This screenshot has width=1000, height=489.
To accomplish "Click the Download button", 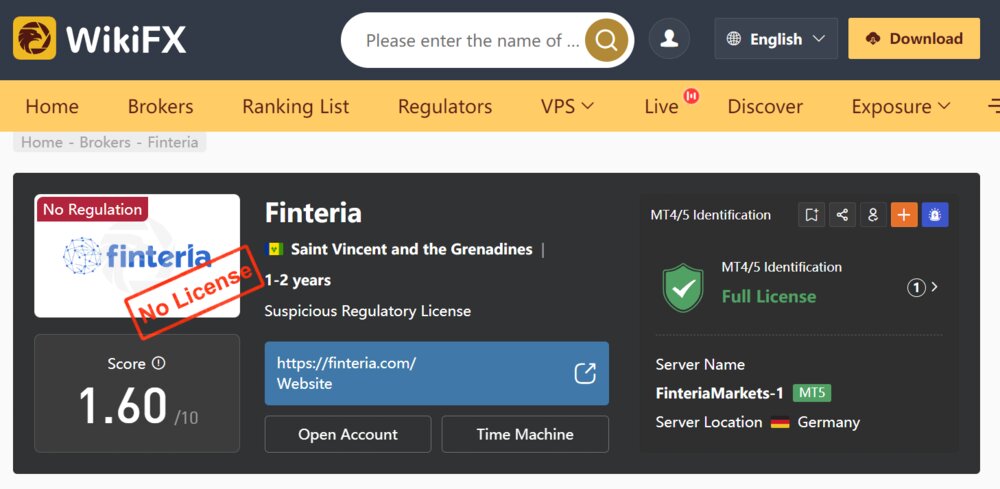I will point(914,39).
